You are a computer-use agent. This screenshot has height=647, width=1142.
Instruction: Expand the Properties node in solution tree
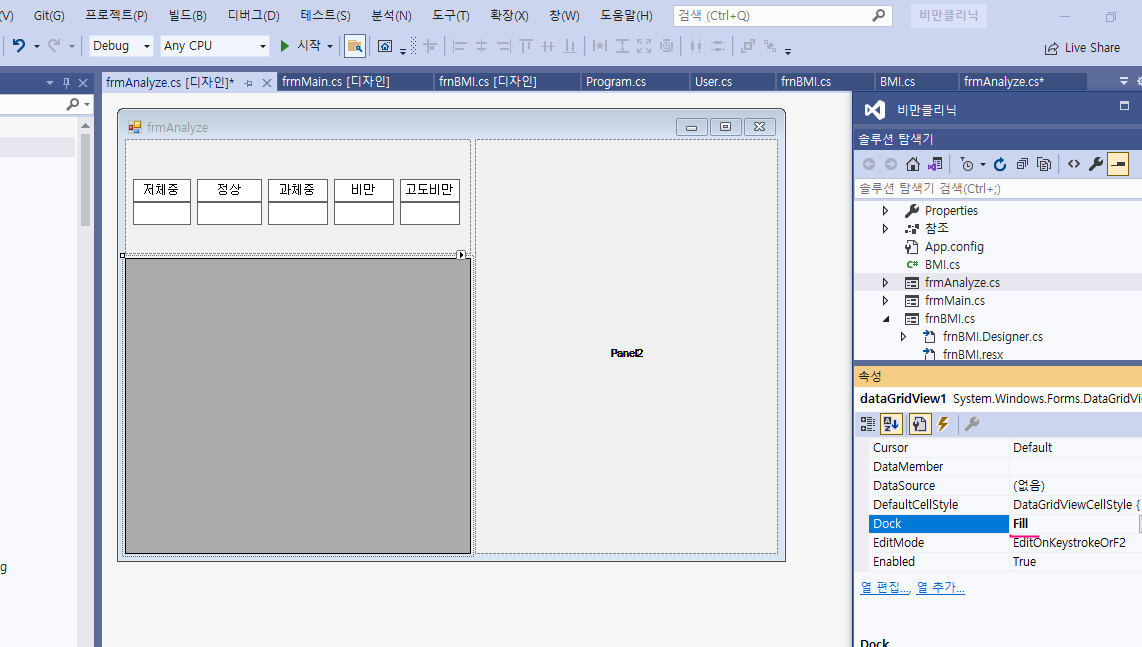pos(885,211)
